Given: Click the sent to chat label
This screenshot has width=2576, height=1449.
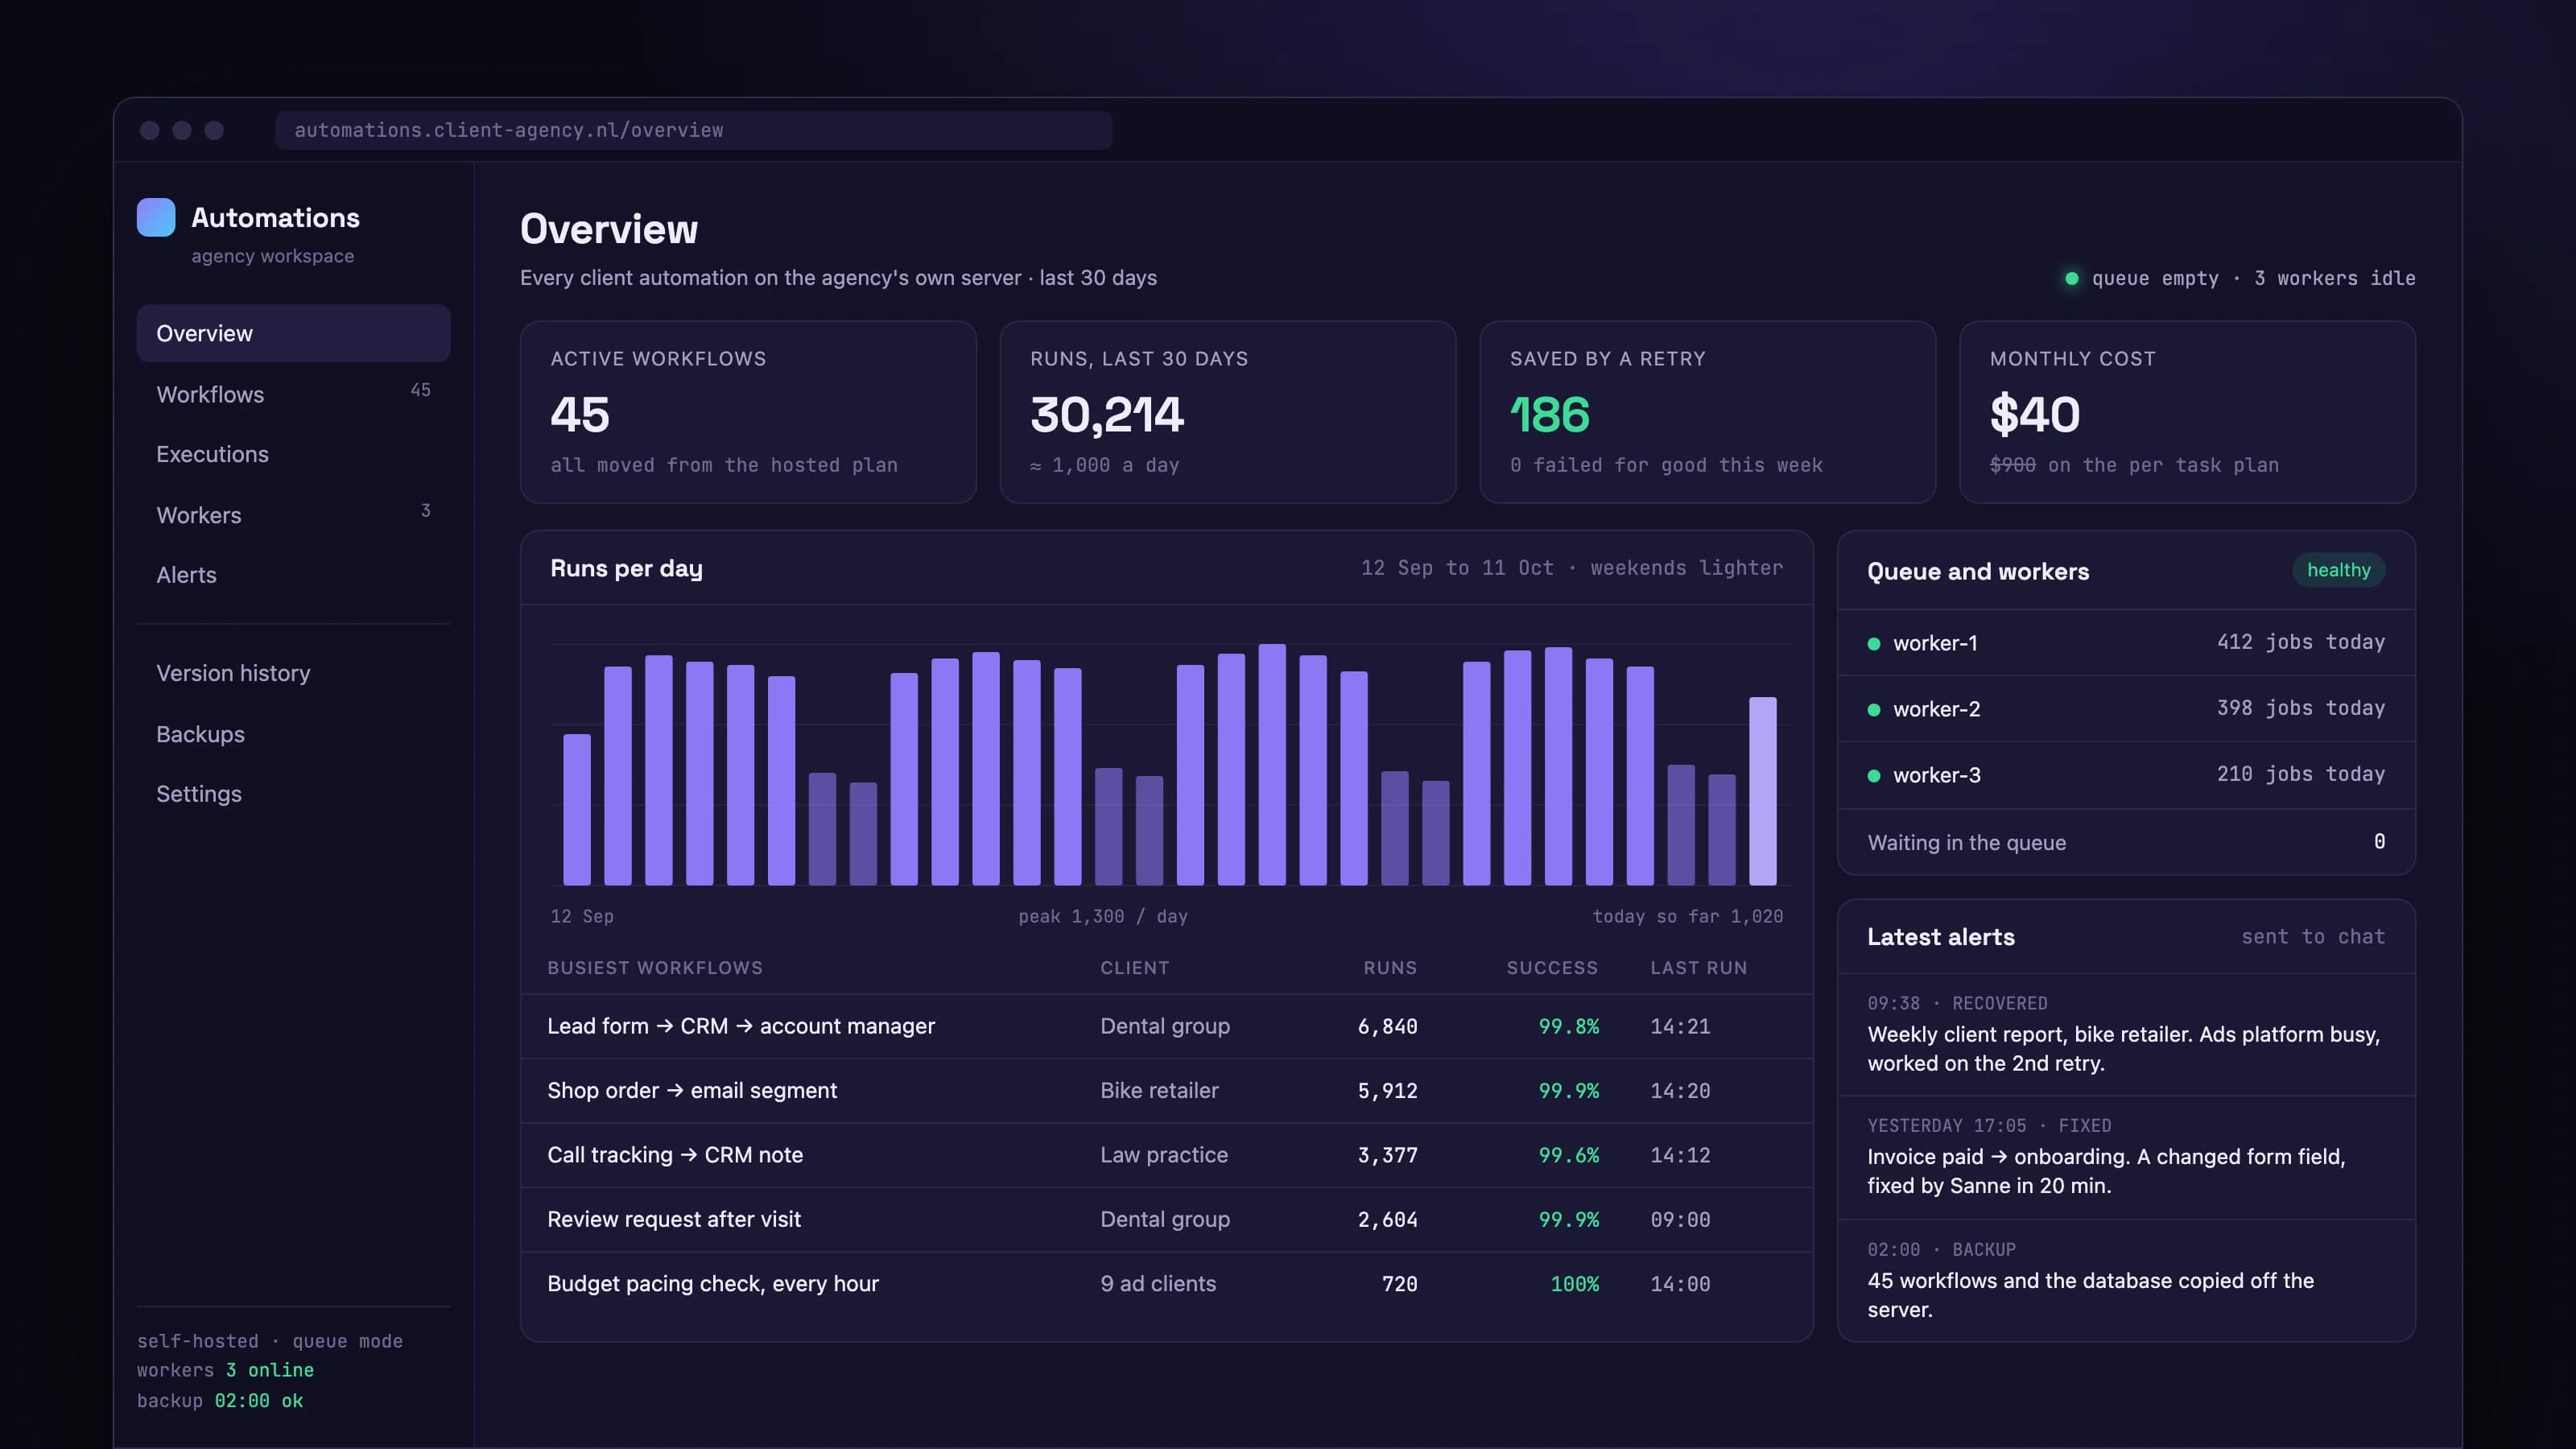Looking at the screenshot, I should coord(2312,937).
